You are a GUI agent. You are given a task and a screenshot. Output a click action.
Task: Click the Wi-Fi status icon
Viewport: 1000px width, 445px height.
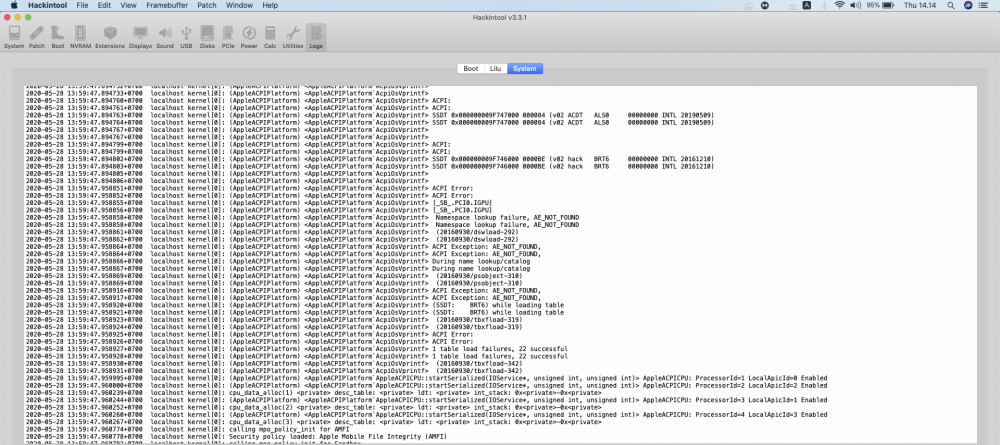tap(839, 5)
